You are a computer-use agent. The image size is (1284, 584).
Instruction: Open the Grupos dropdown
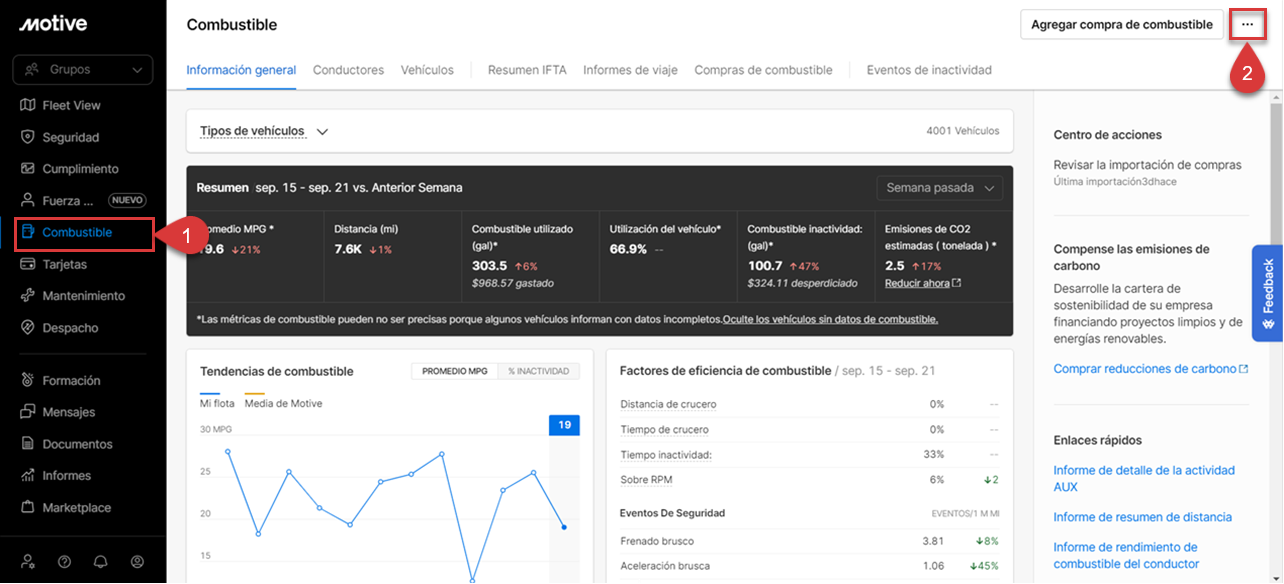pyautogui.click(x=82, y=70)
